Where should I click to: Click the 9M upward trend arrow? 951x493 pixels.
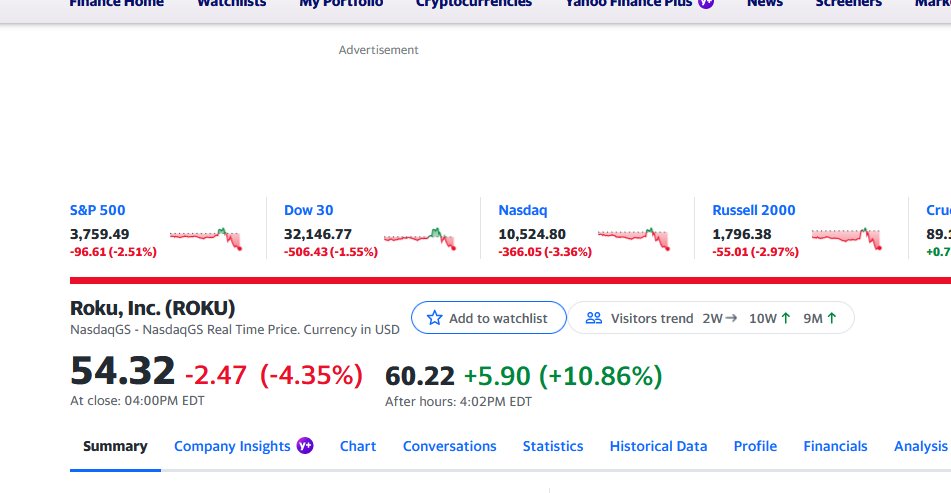(x=832, y=318)
